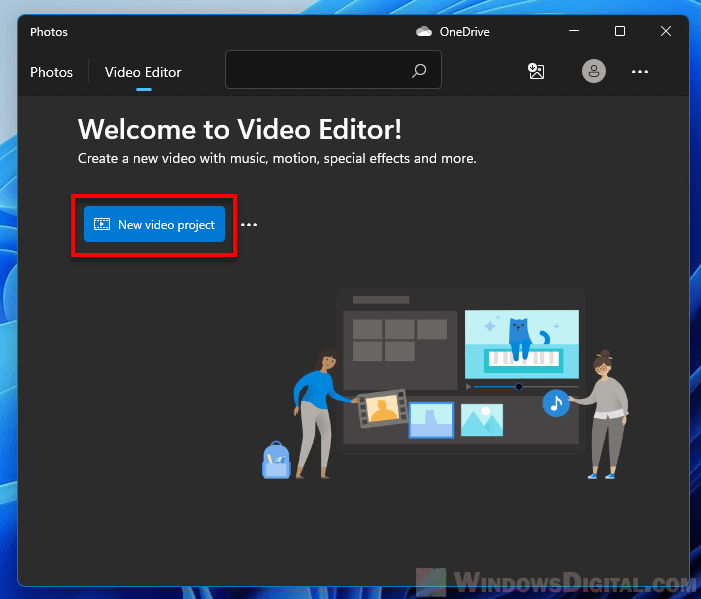
Task: Click the OneDrive cloud icon
Action: (424, 31)
